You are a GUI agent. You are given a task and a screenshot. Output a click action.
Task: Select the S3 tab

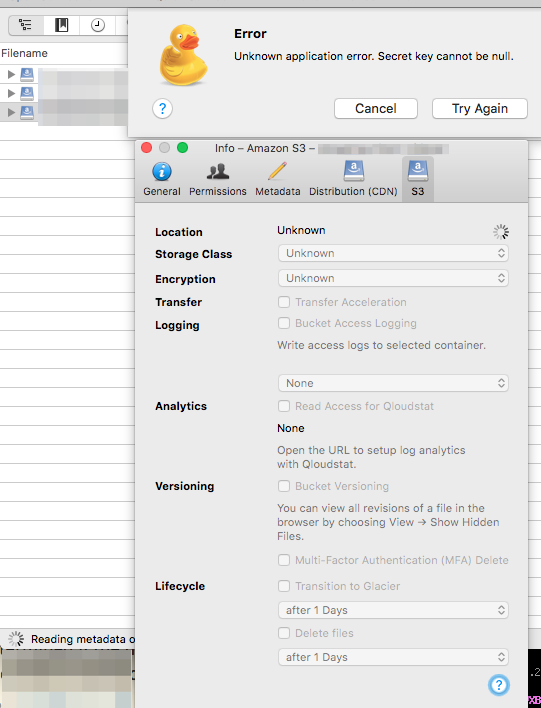point(418,179)
